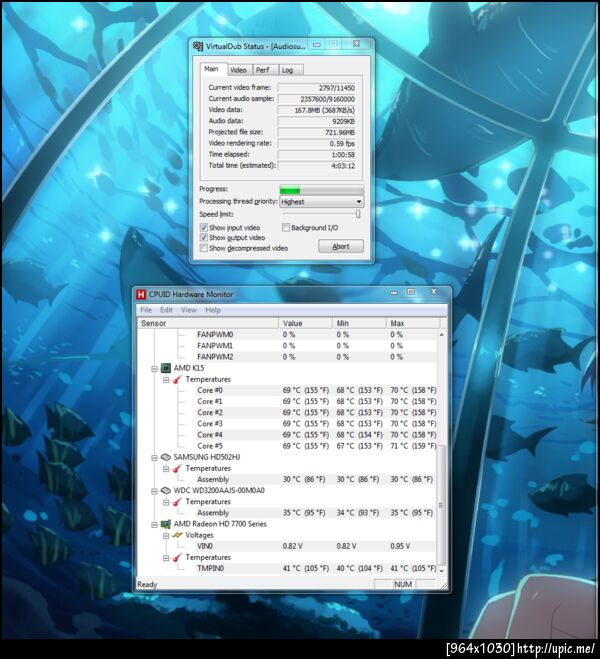Click the Value column header

click(x=305, y=323)
